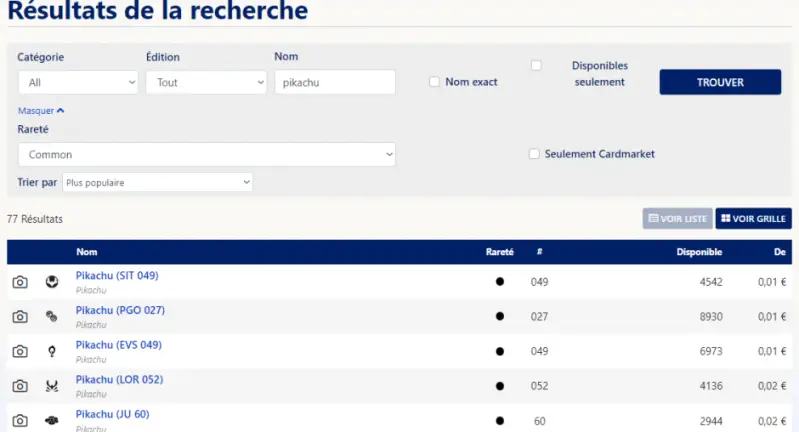
Task: Enable the Nom exact checkbox
Action: click(x=434, y=82)
